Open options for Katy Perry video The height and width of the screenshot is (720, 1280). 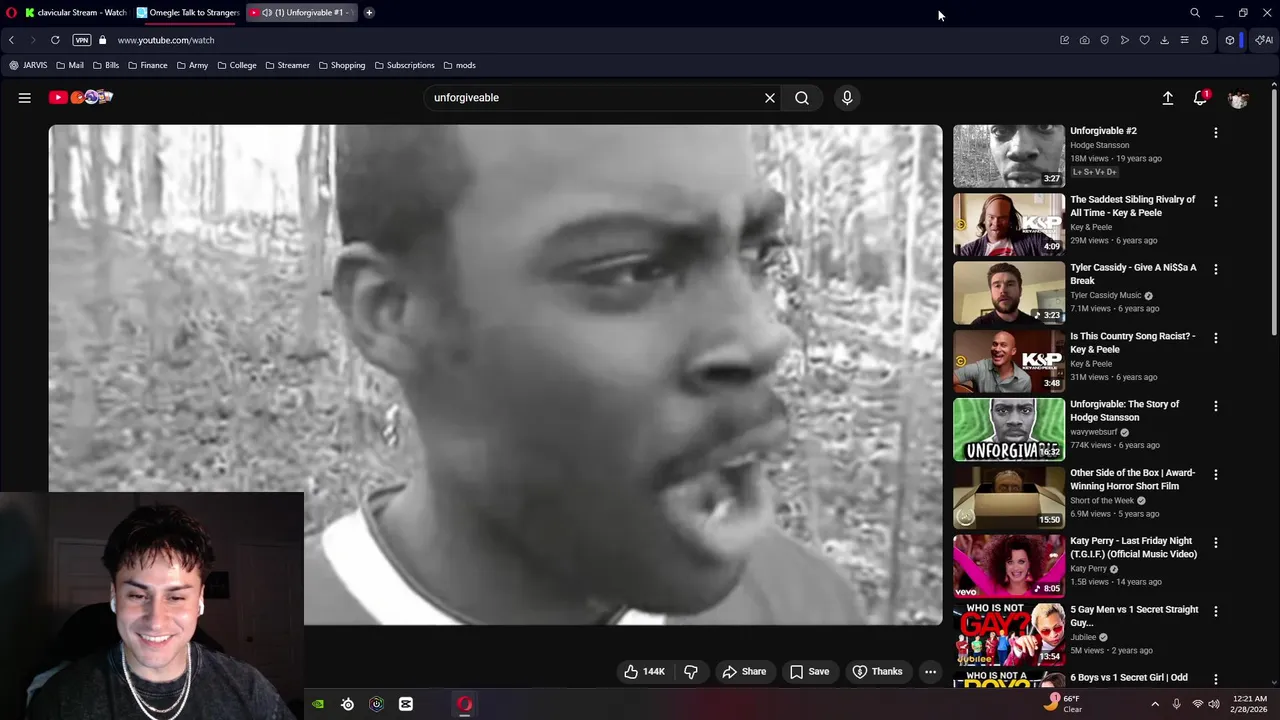[1216, 542]
